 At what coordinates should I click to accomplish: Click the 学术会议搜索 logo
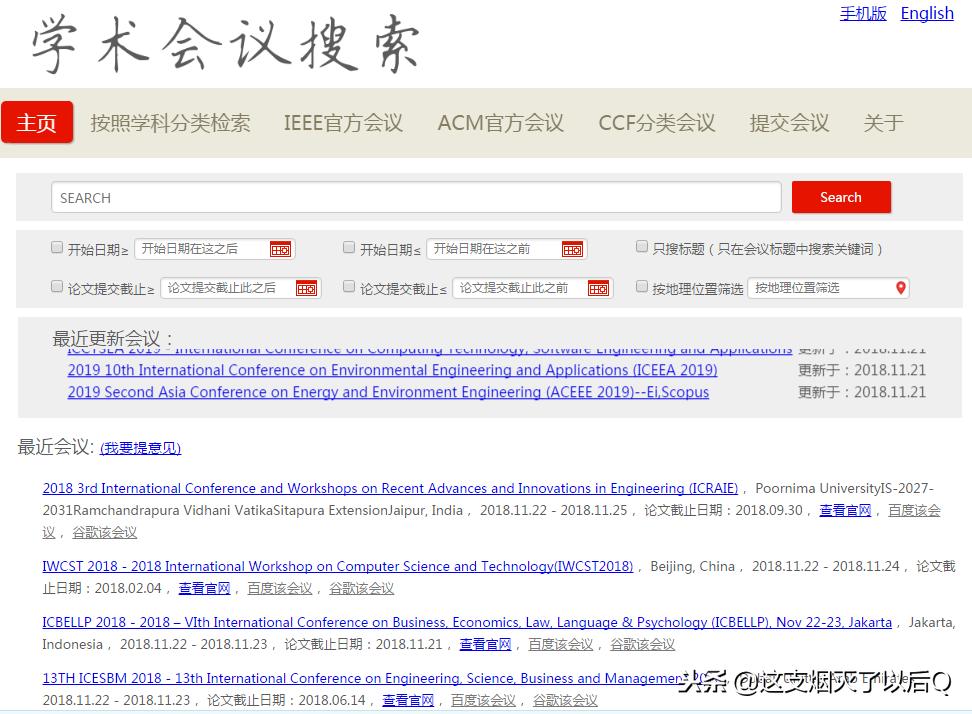click(x=220, y=44)
